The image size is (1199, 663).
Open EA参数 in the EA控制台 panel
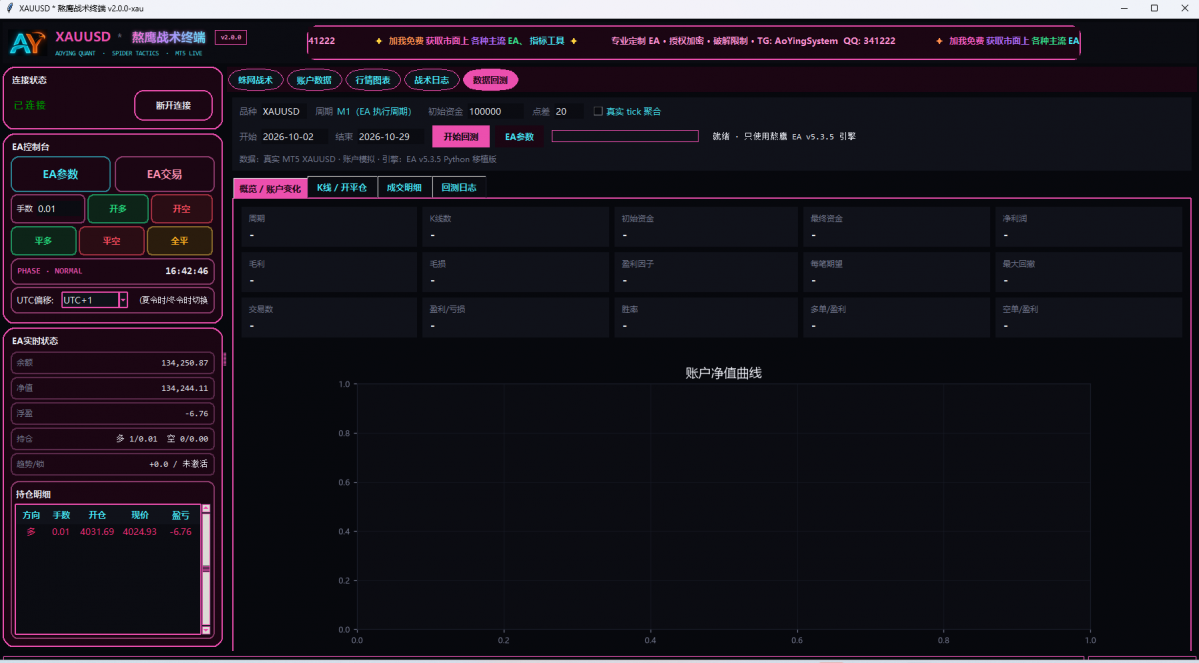pos(60,174)
